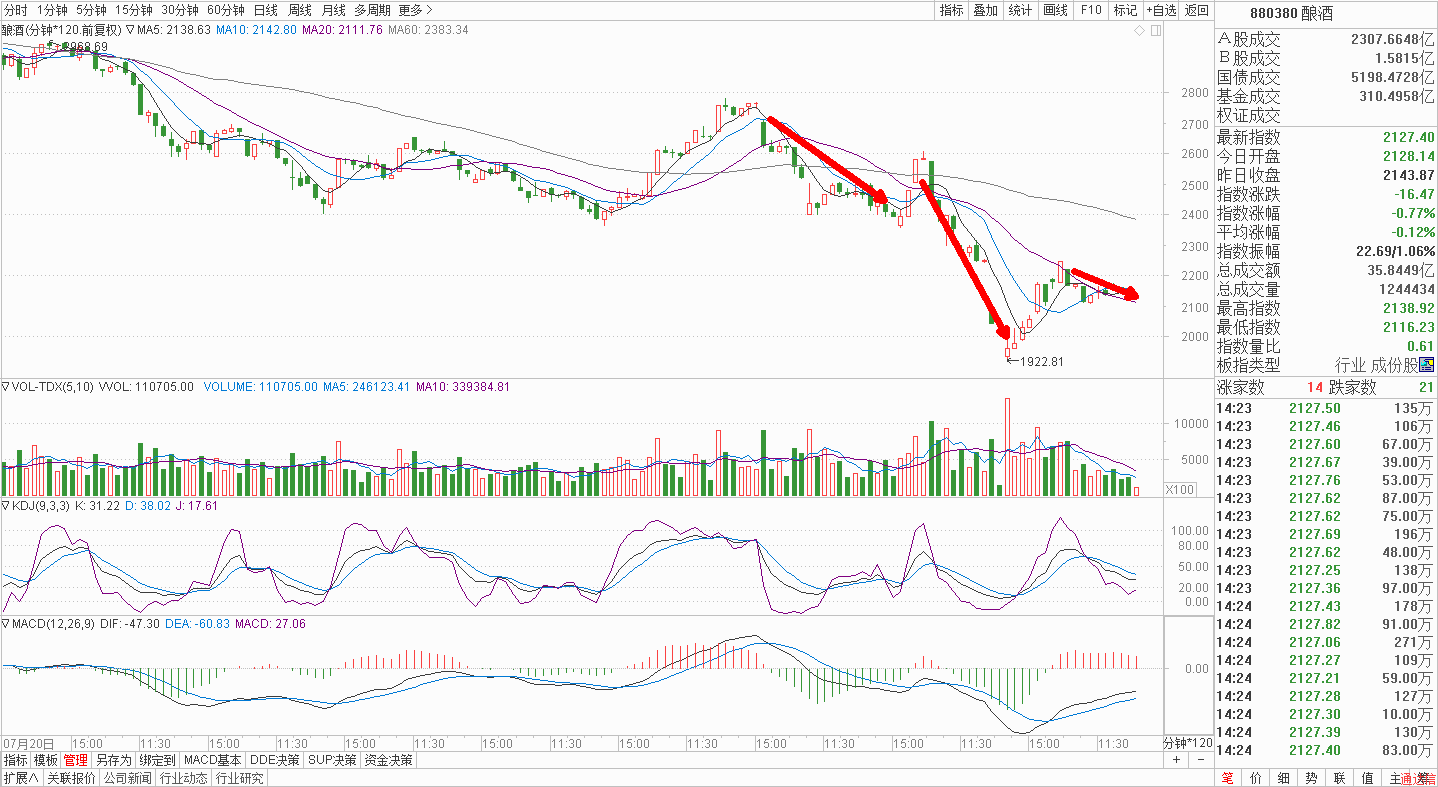The image size is (1438, 787).
Task: Click the 1922.81 low price label
Action: pos(1042,362)
